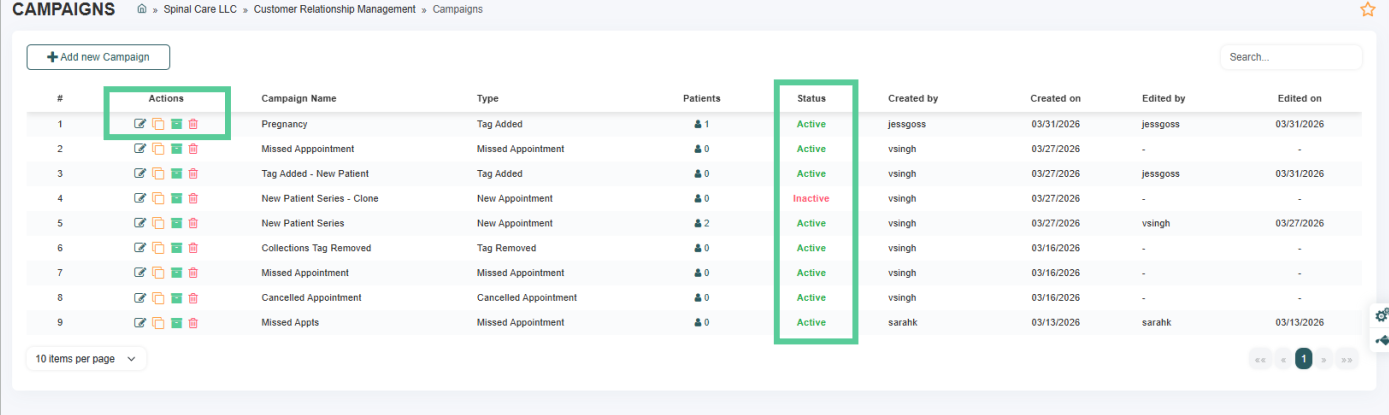This screenshot has width=1389, height=415.
Task: Select page 1 in the pagination
Action: [1303, 359]
